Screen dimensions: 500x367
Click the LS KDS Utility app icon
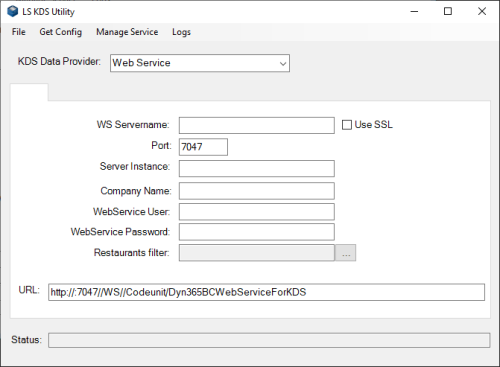click(13, 11)
